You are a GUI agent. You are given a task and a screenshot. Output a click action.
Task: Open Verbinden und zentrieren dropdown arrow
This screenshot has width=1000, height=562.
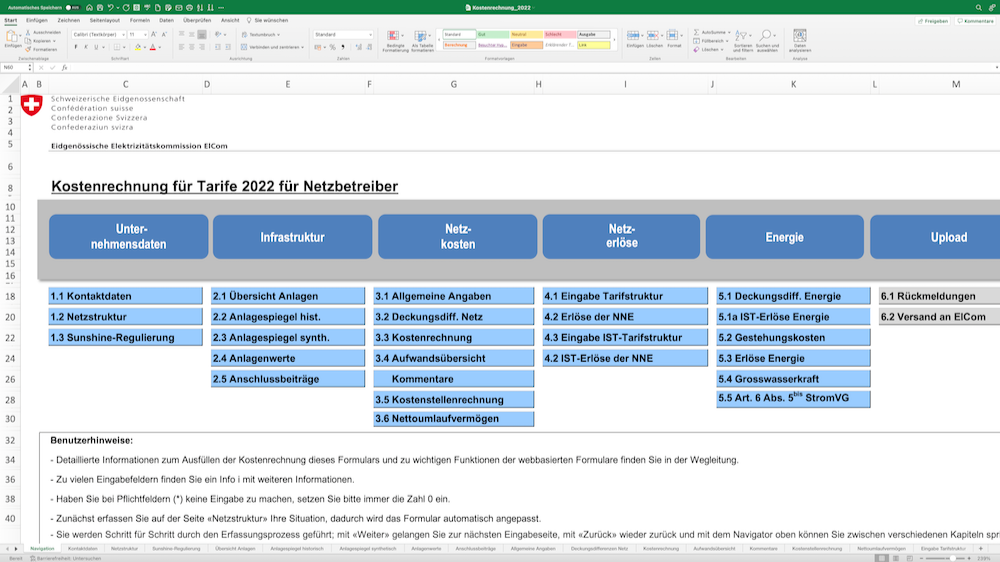coord(302,47)
